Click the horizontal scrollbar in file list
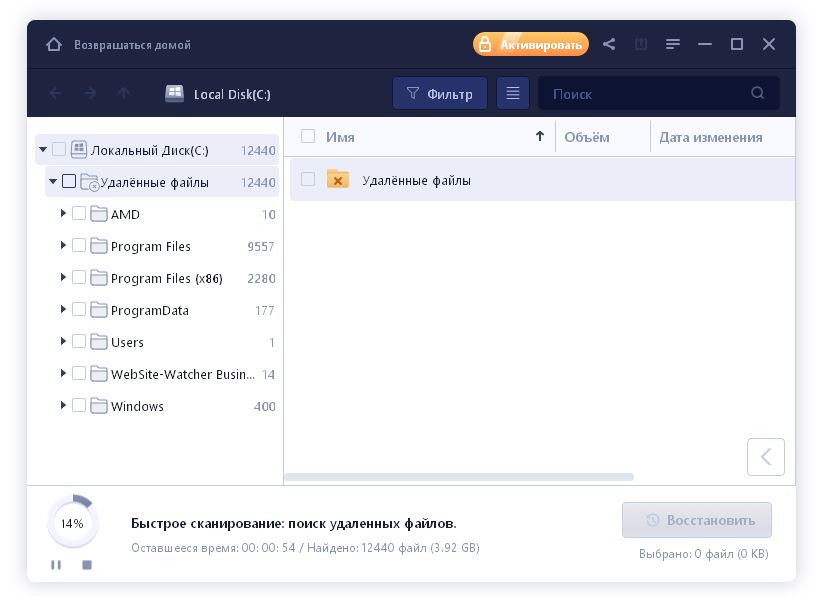The height and width of the screenshot is (596, 817). (459, 477)
